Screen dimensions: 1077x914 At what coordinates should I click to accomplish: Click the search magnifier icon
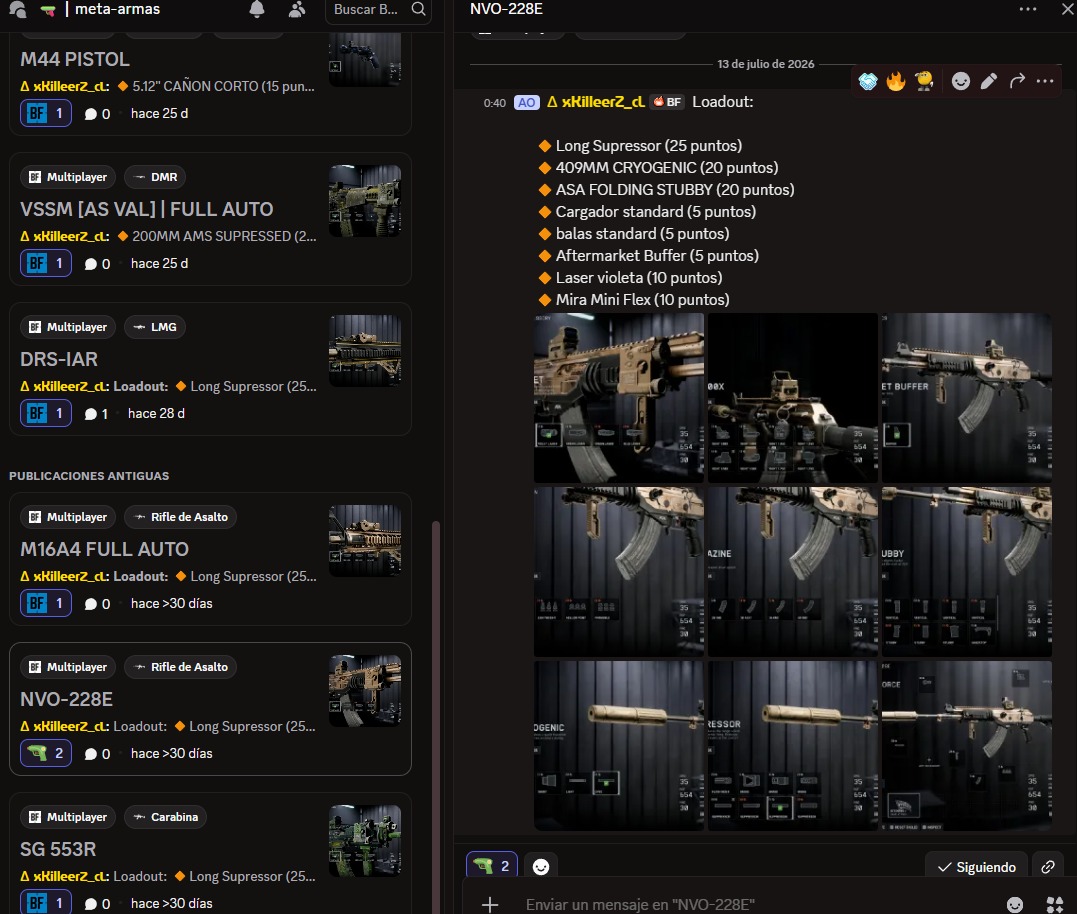(418, 10)
